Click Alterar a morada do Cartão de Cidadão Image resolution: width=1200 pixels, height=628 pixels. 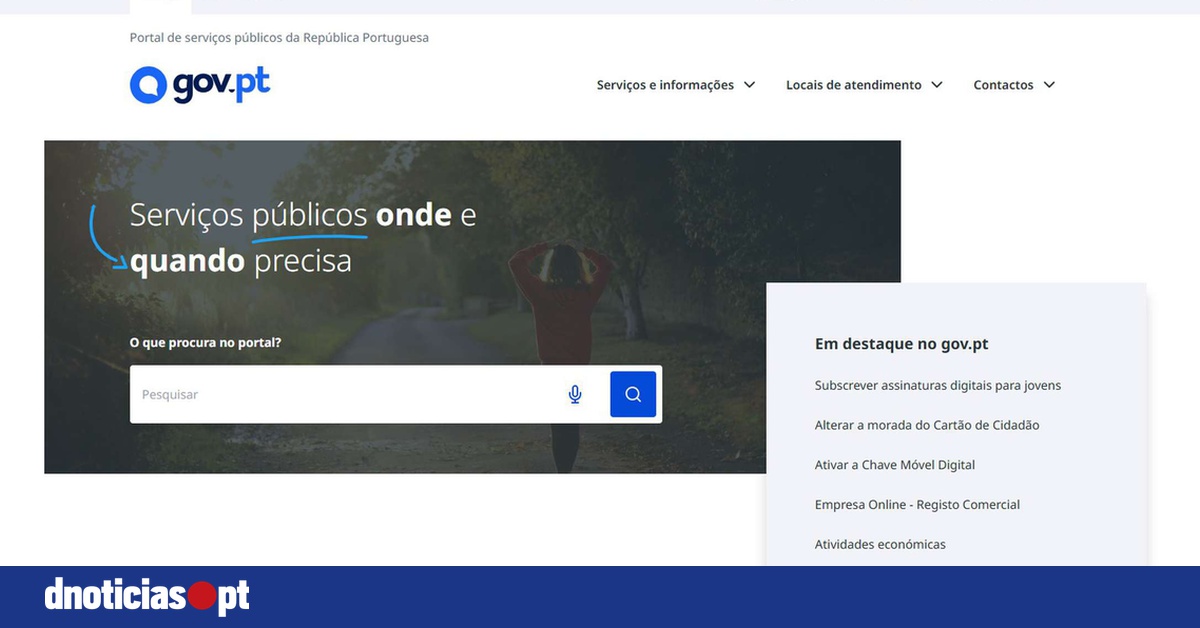tap(927, 425)
